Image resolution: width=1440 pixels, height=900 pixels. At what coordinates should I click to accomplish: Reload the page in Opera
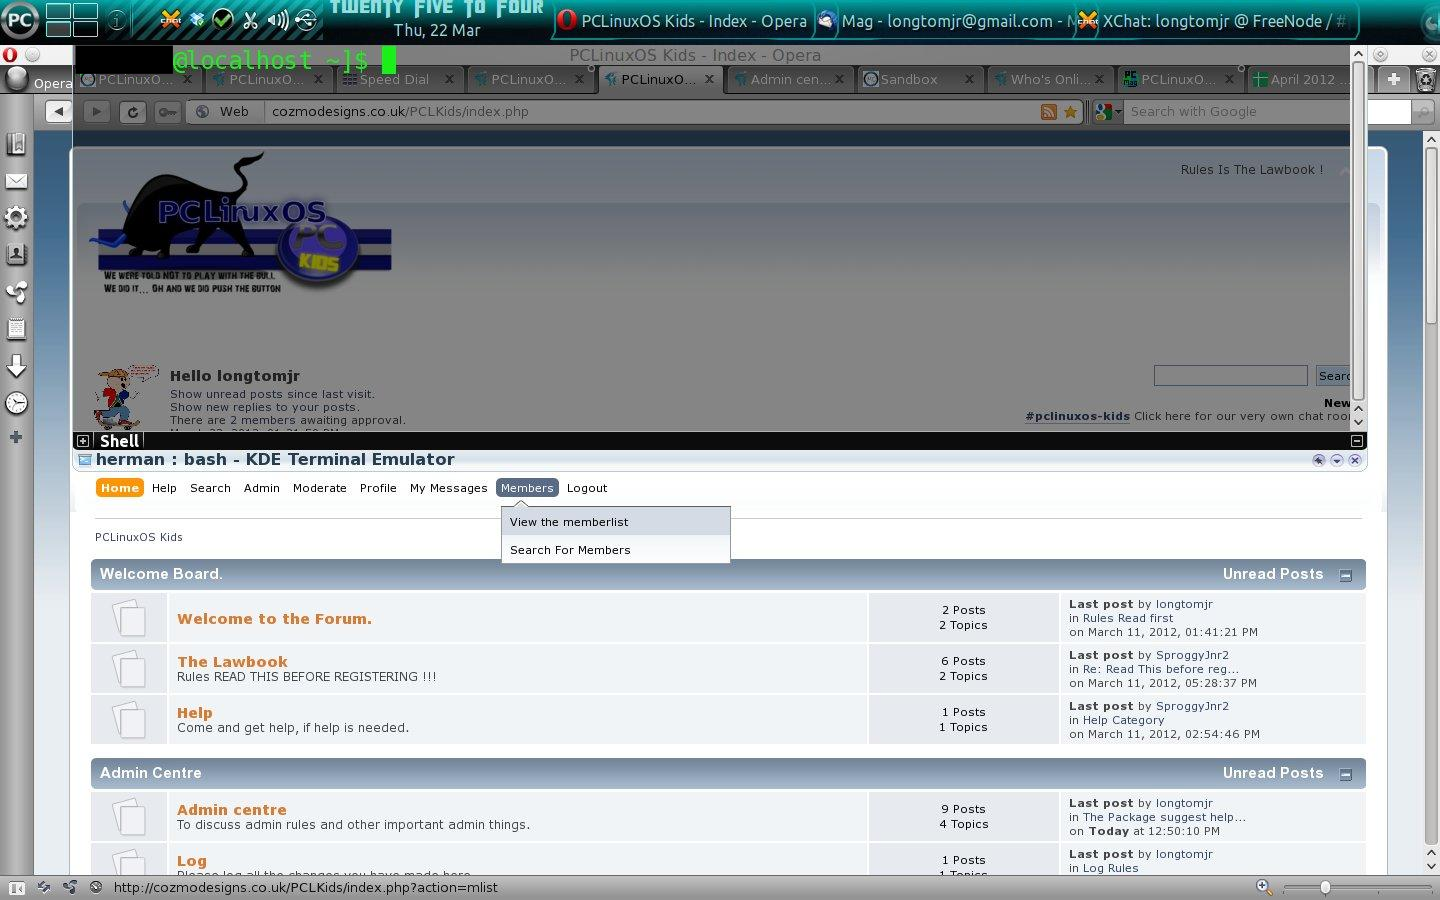coord(132,111)
